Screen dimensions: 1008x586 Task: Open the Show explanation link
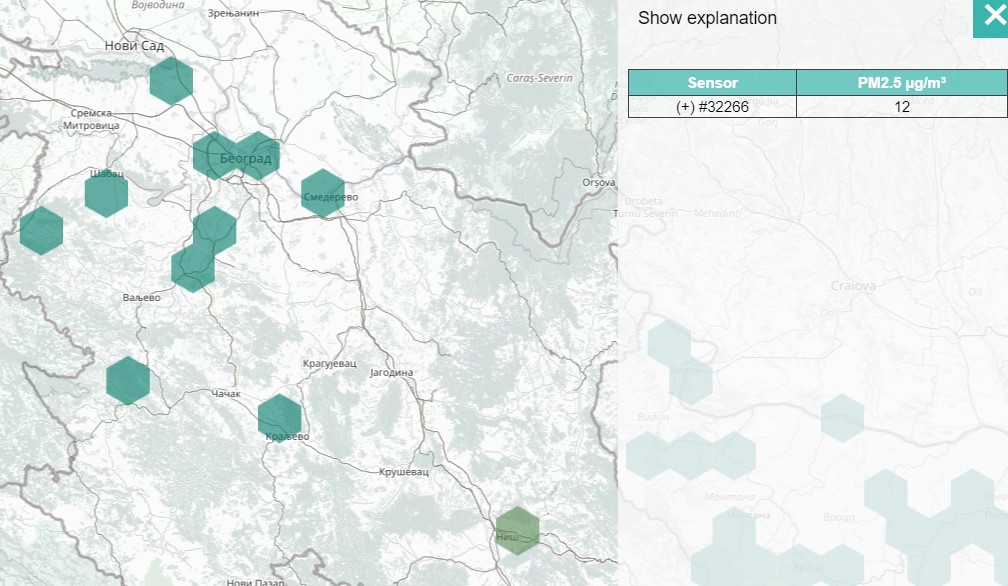(707, 18)
